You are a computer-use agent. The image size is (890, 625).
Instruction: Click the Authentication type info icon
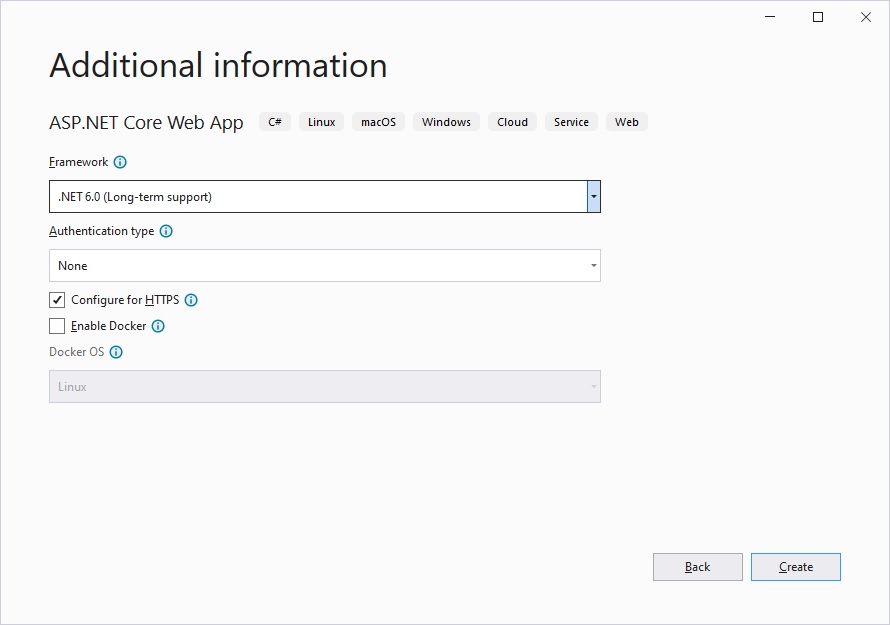(166, 231)
